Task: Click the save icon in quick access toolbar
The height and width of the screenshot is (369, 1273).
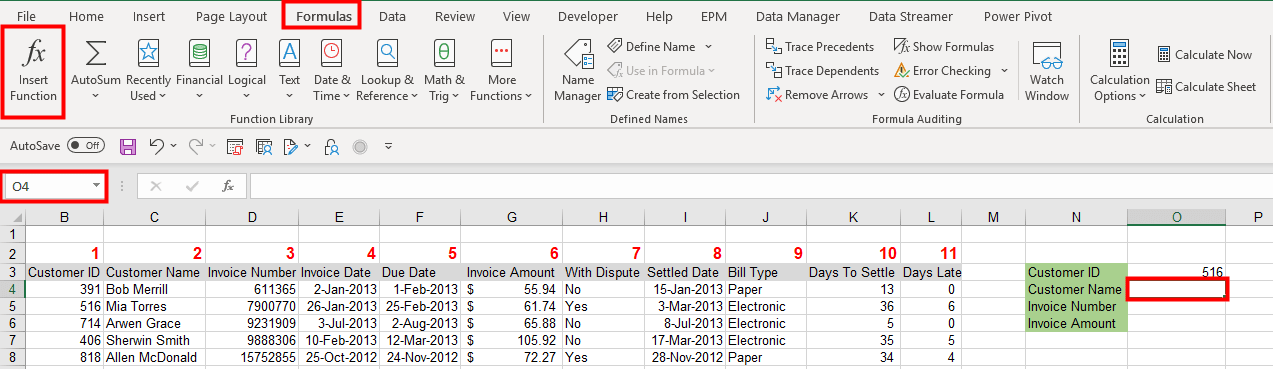Action: click(128, 146)
